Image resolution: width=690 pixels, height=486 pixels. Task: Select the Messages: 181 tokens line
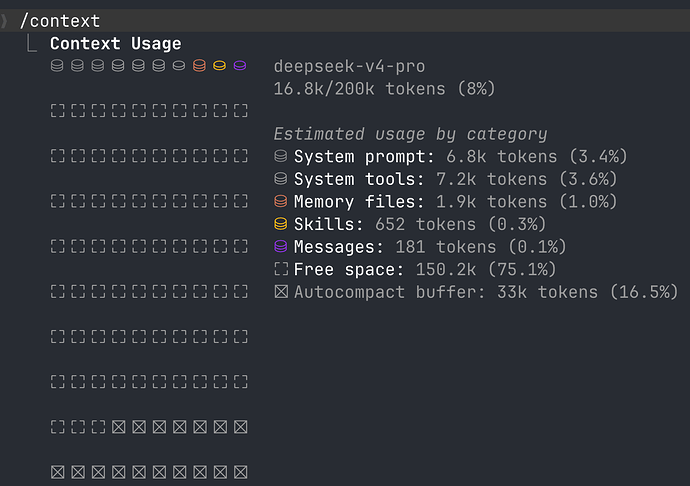[430, 247]
